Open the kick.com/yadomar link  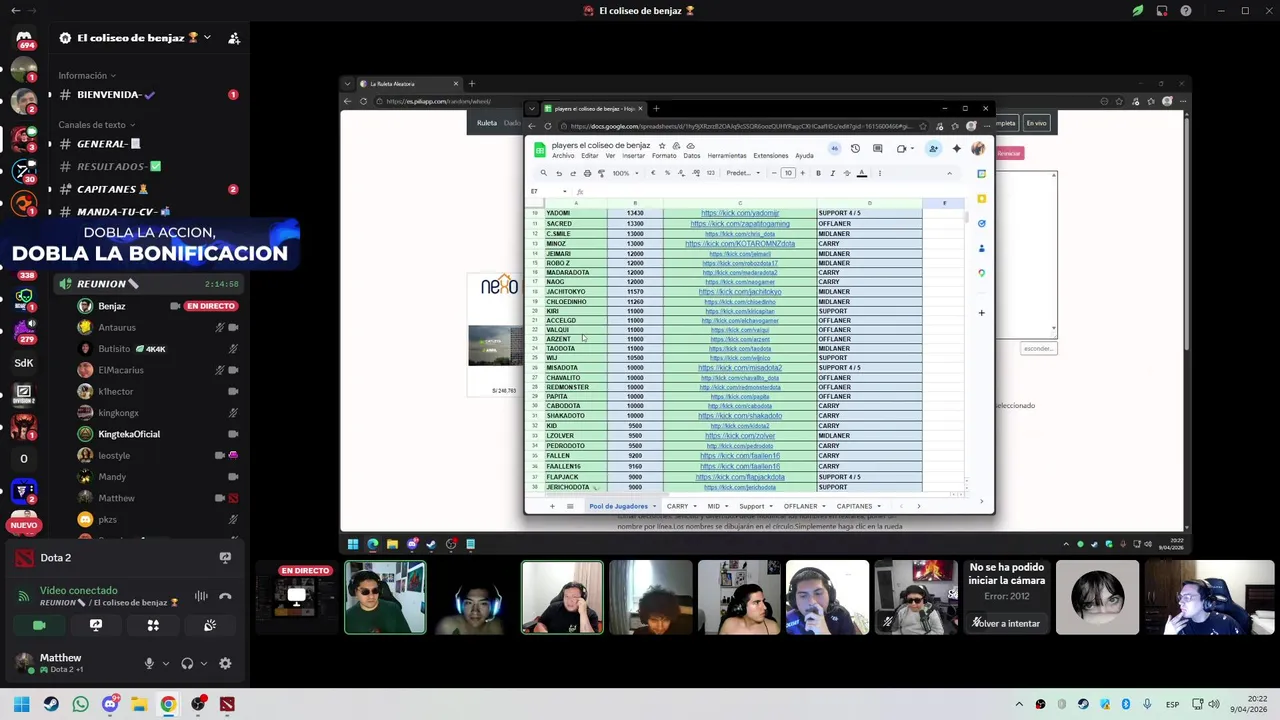click(x=740, y=213)
